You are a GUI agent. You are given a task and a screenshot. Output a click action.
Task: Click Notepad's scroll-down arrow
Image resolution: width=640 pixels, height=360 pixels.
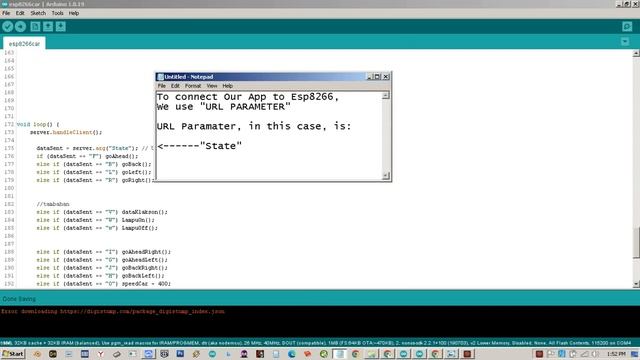pos(386,176)
